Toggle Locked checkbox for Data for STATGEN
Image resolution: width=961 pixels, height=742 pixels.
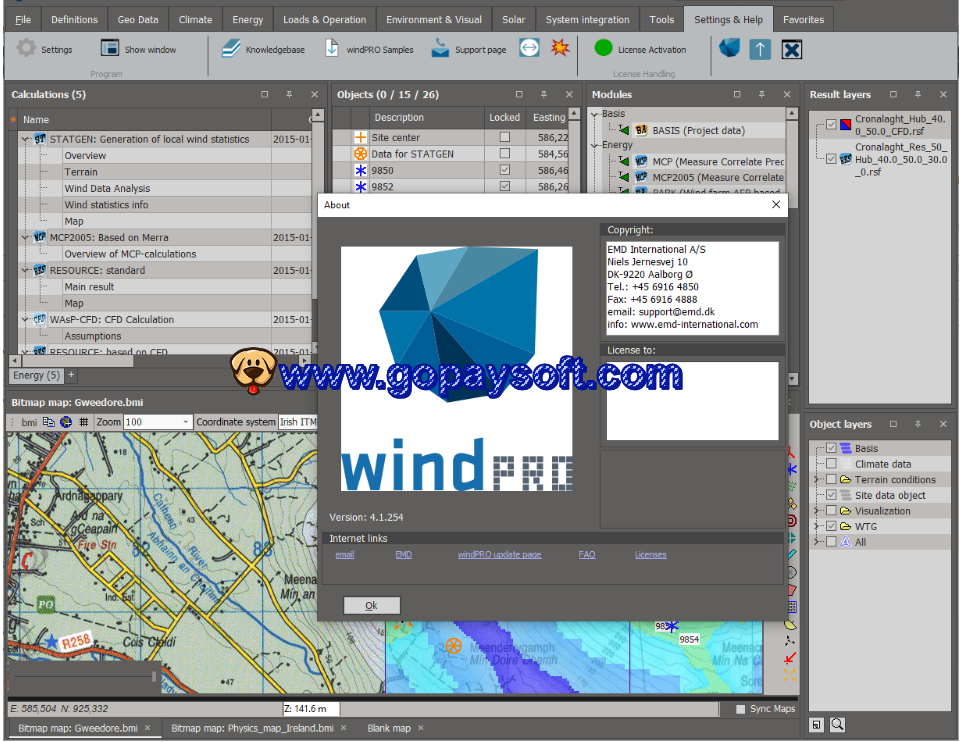(504, 153)
